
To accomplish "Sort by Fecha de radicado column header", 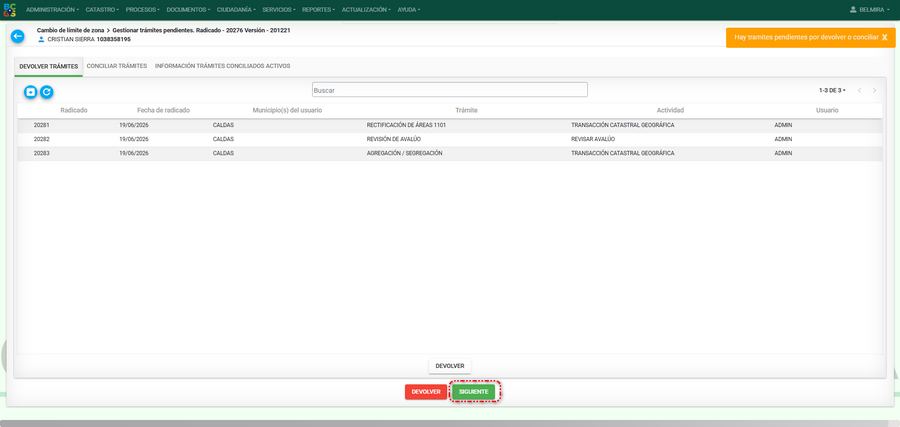I will tap(164, 110).
